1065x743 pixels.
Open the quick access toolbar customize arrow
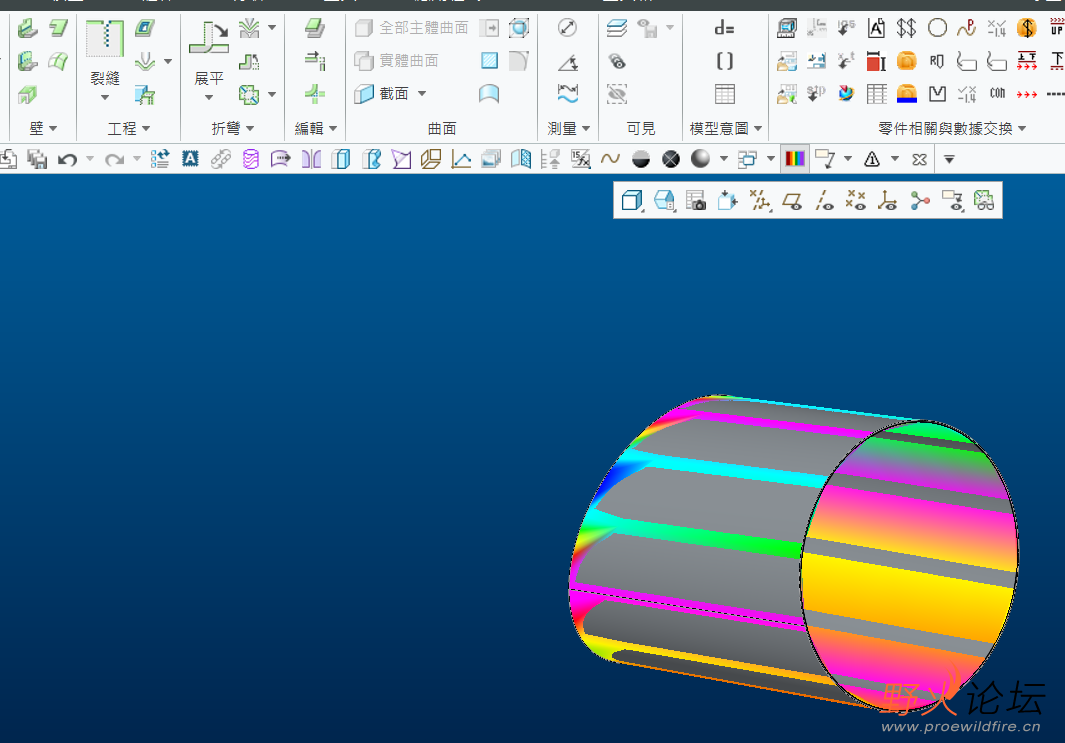[950, 160]
